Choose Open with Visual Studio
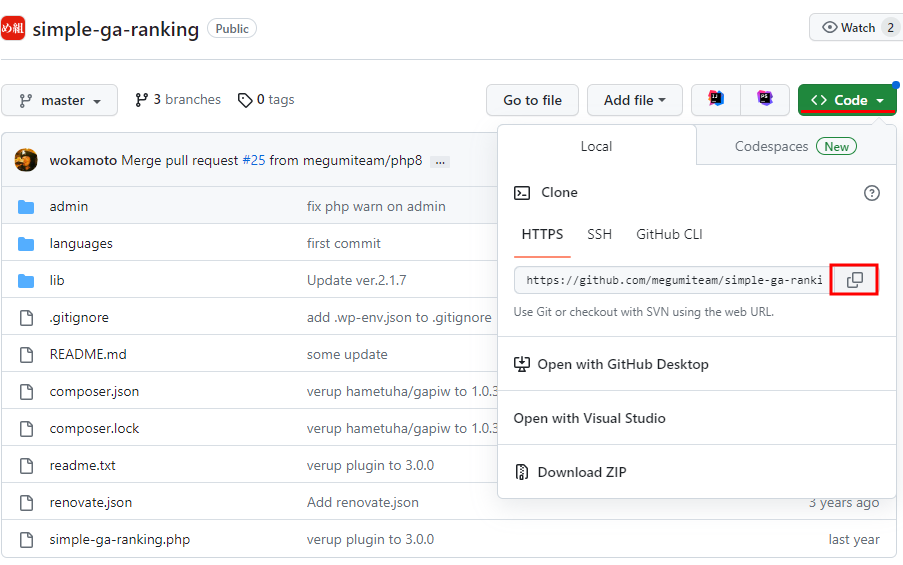The width and height of the screenshot is (903, 565). [697, 418]
